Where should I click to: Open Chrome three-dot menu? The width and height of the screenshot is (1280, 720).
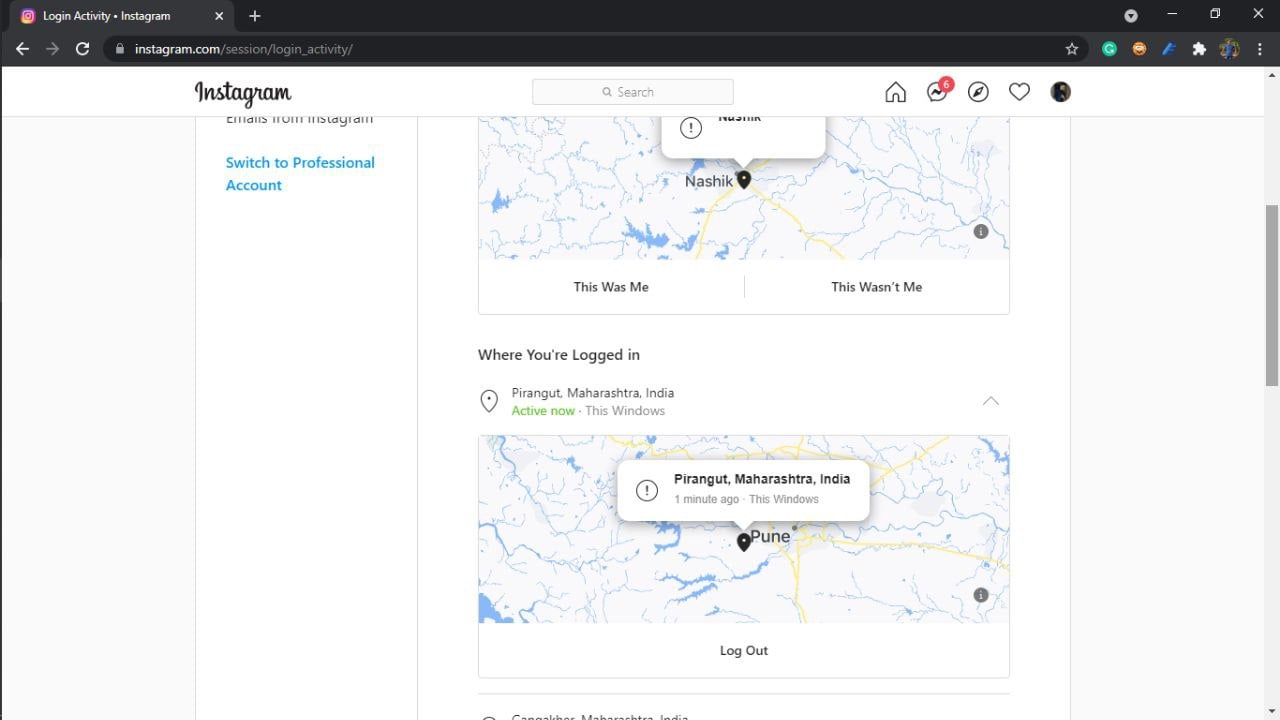tap(1259, 49)
